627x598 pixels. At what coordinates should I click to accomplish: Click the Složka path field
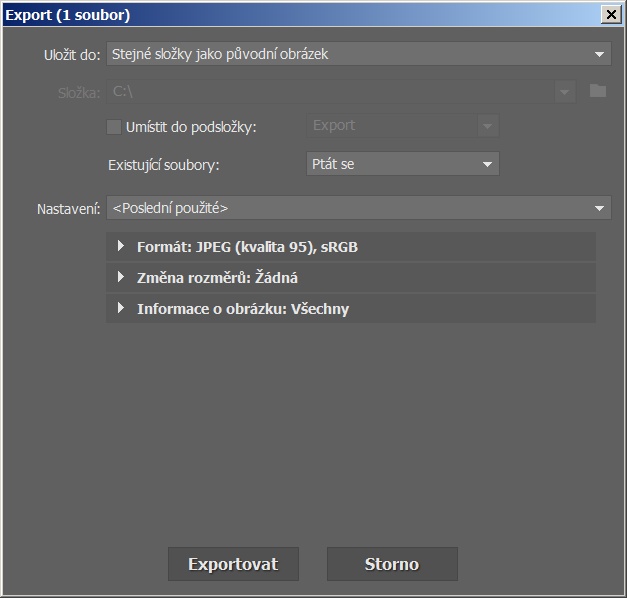pyautogui.click(x=330, y=92)
